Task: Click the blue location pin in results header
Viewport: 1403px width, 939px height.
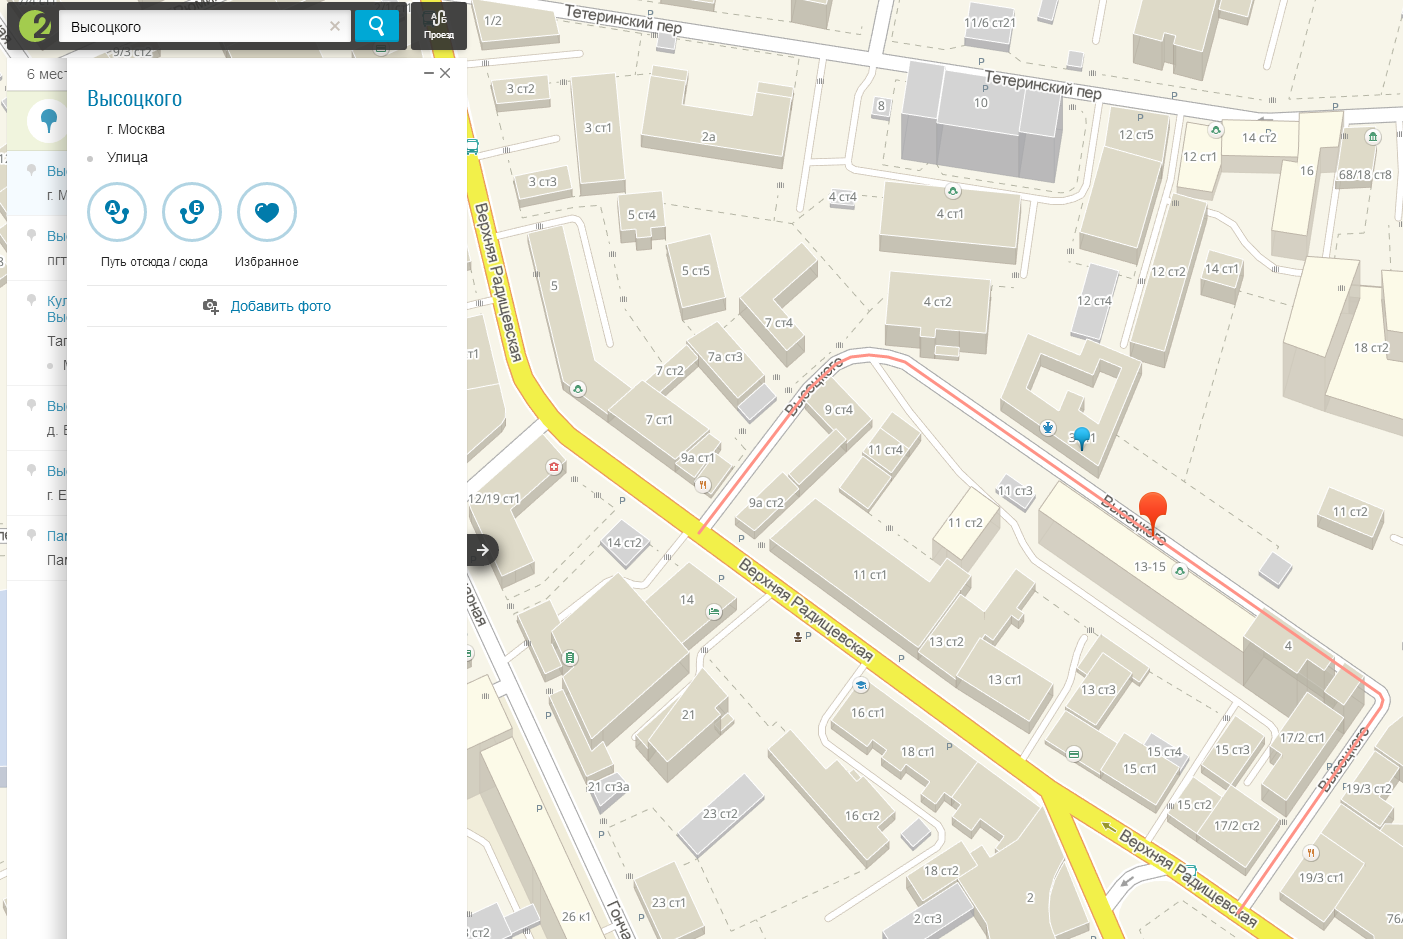Action: 48,122
